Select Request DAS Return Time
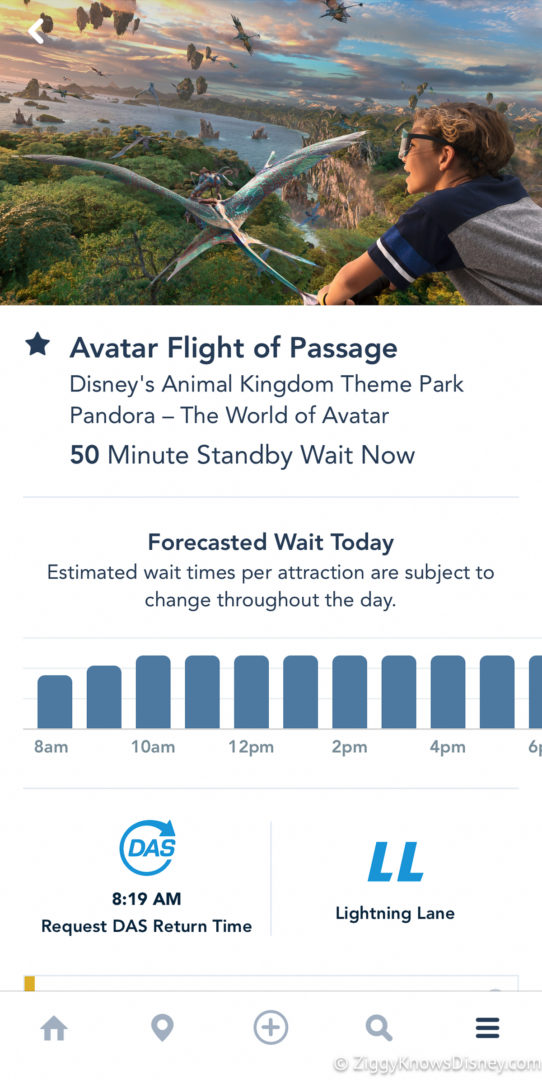The width and height of the screenshot is (542, 1080). 147,926
